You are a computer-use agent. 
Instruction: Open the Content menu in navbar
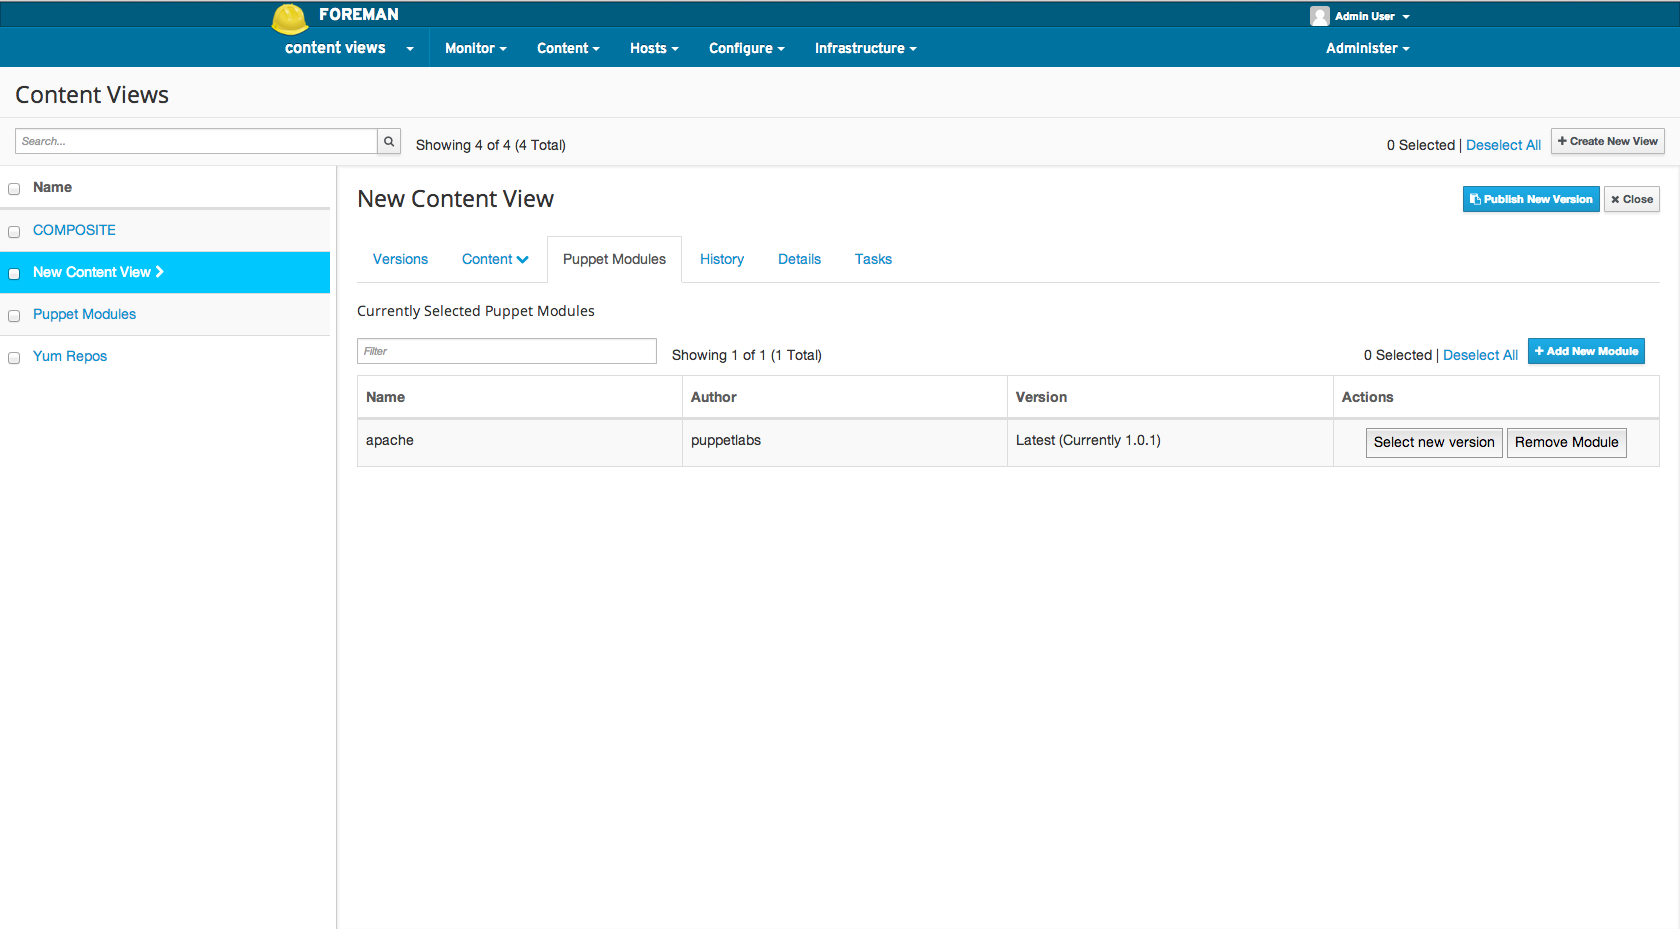[x=568, y=48]
